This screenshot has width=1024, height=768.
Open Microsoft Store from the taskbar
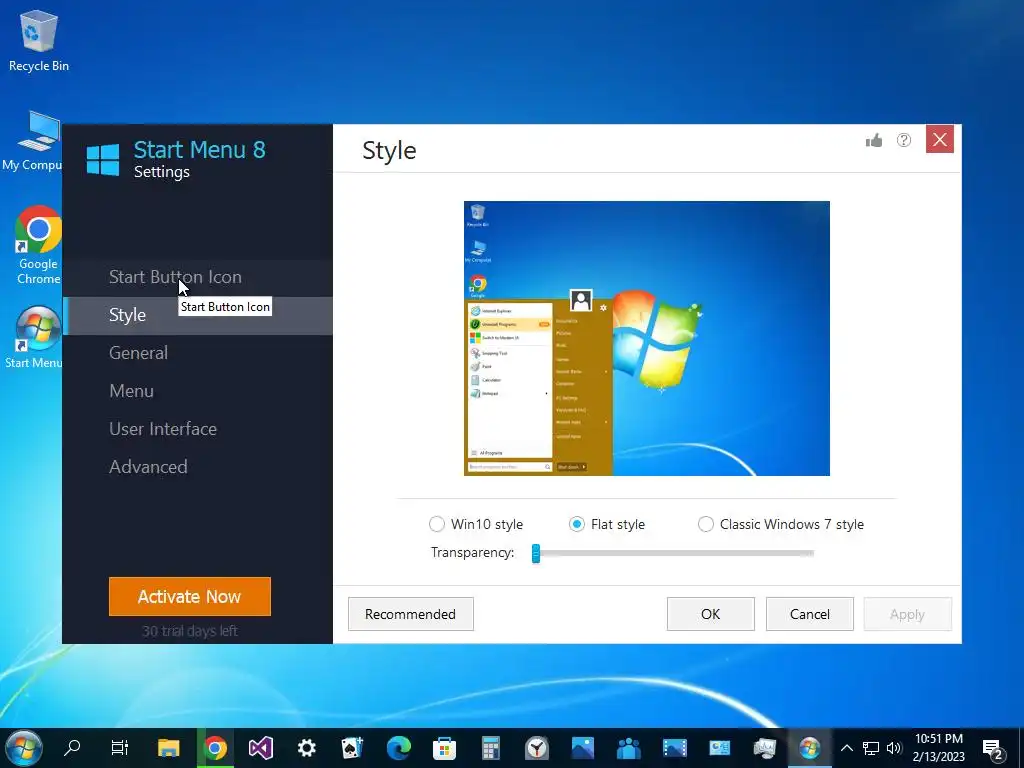pyautogui.click(x=444, y=748)
